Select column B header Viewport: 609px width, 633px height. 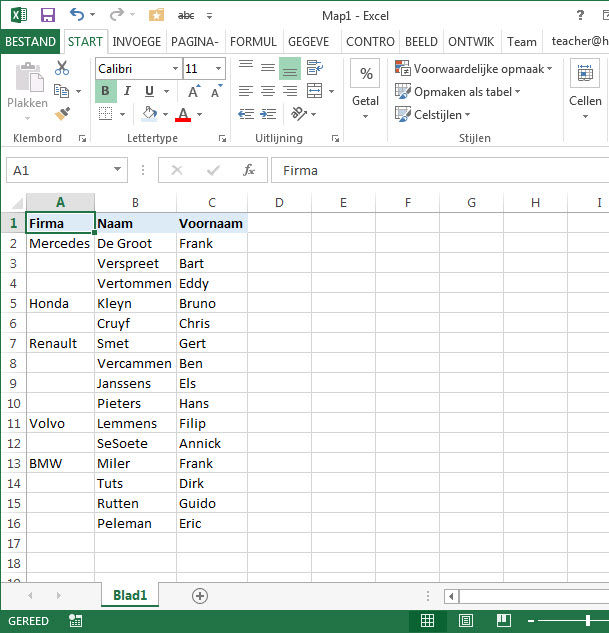pos(135,202)
